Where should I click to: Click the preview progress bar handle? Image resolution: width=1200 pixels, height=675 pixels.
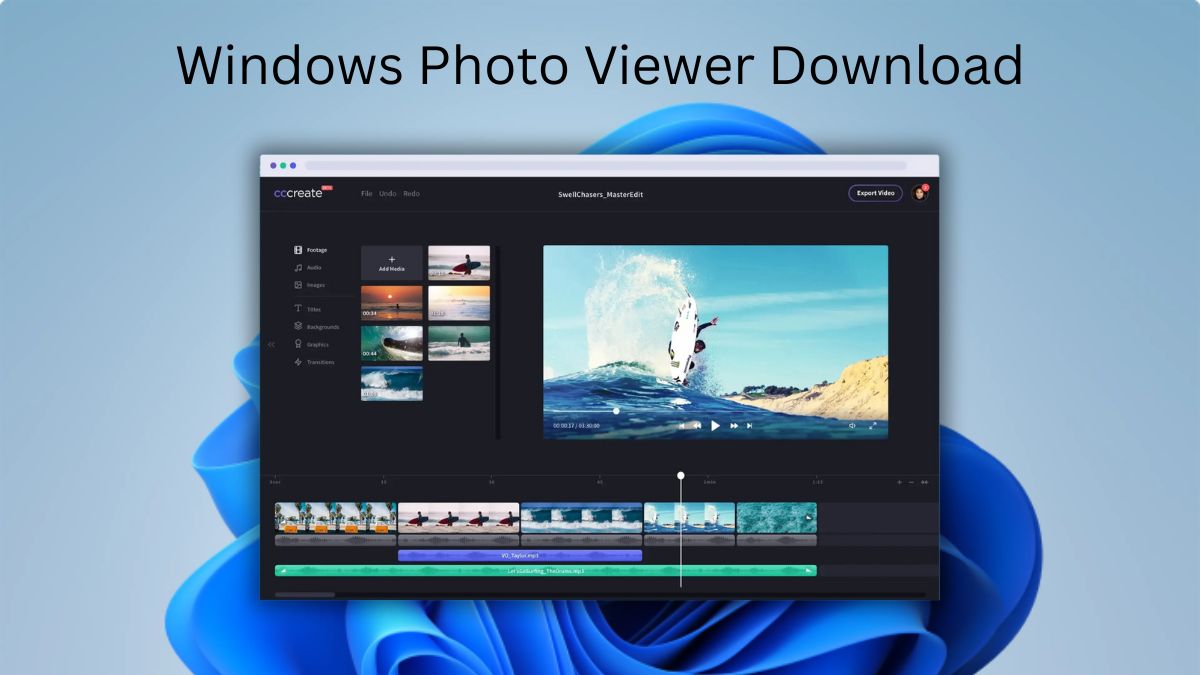[x=616, y=410]
